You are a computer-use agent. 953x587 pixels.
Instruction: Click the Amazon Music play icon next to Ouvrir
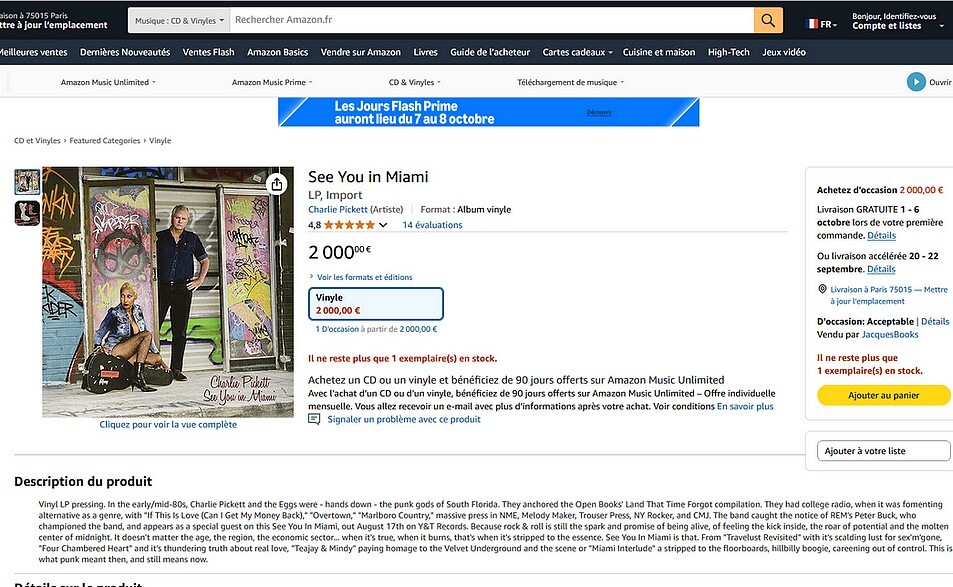point(916,82)
